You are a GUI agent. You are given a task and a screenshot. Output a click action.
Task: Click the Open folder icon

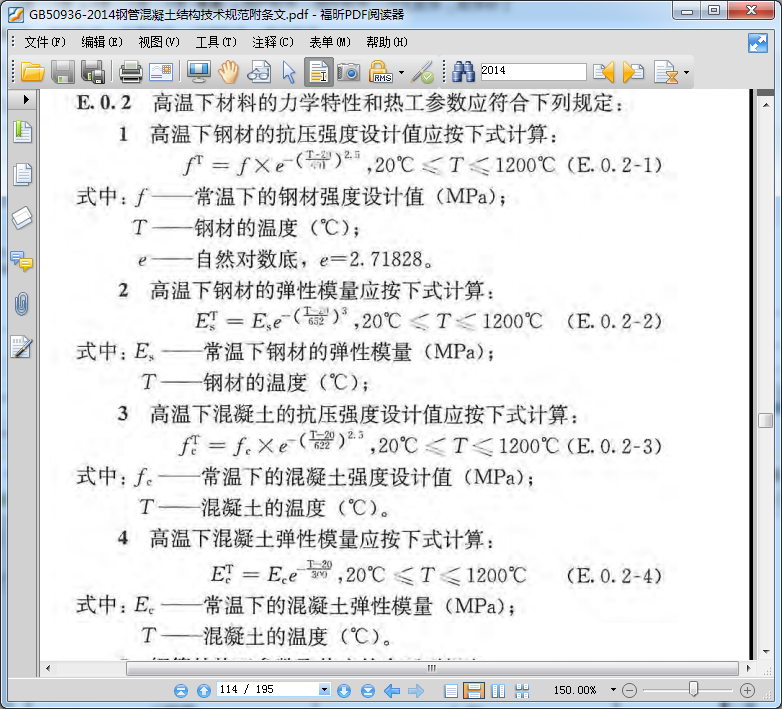coord(33,72)
